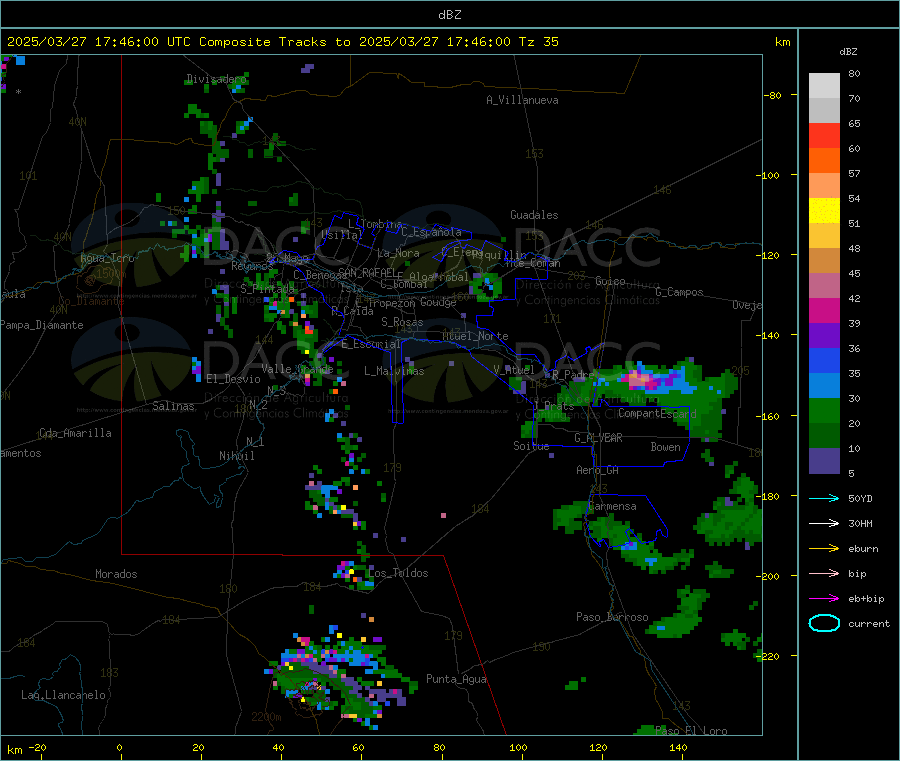This screenshot has width=900, height=761.
Task: Click the '0' km tick on bottom axis
Action: click(119, 747)
